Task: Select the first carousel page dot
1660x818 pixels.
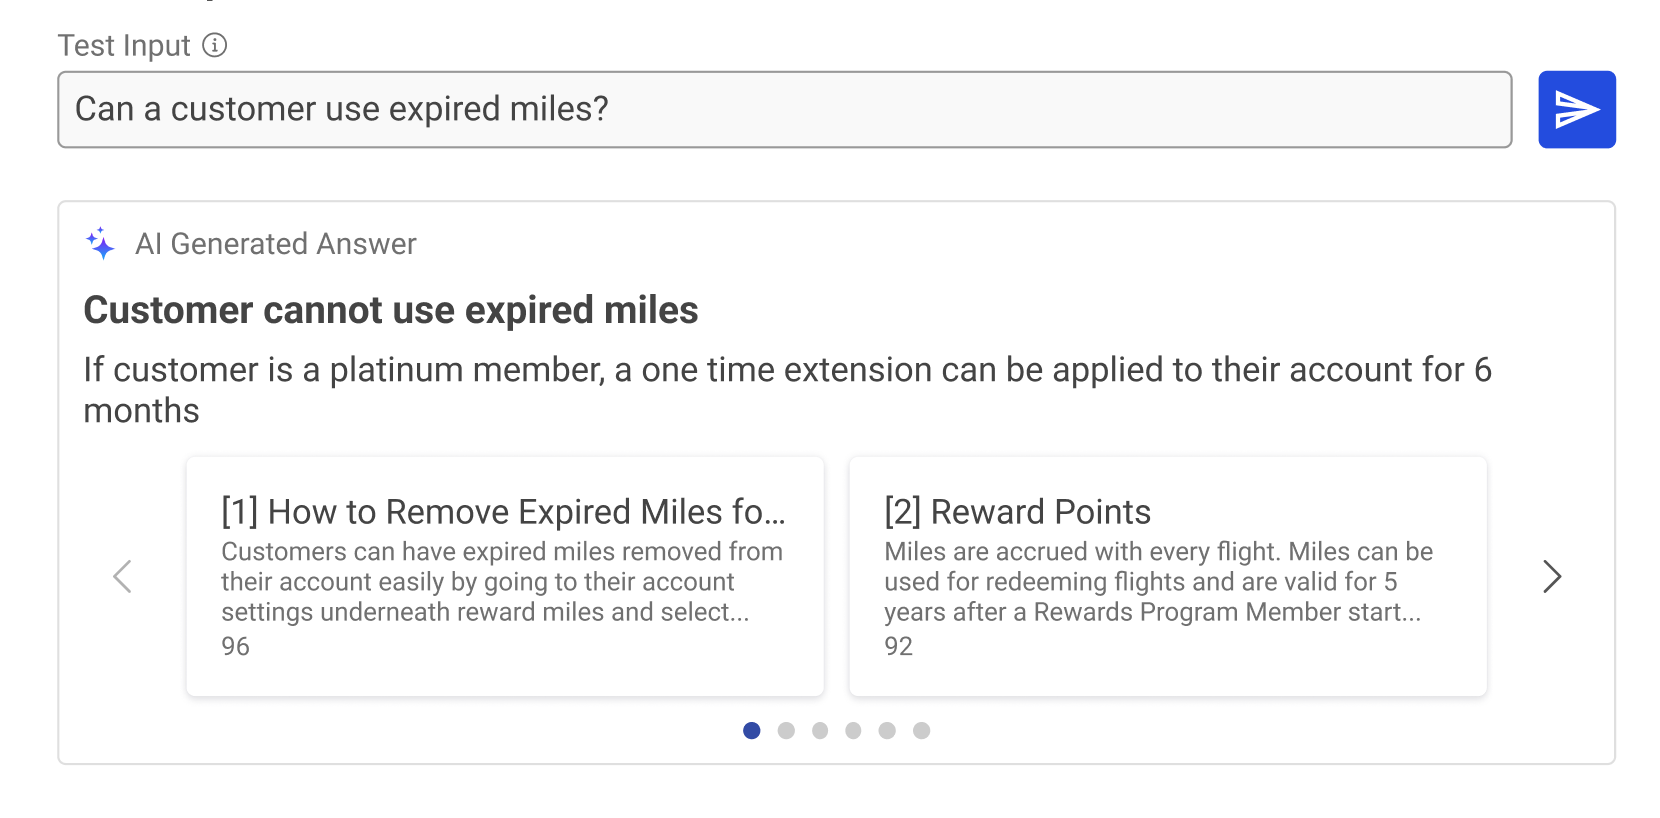Action: 752,731
